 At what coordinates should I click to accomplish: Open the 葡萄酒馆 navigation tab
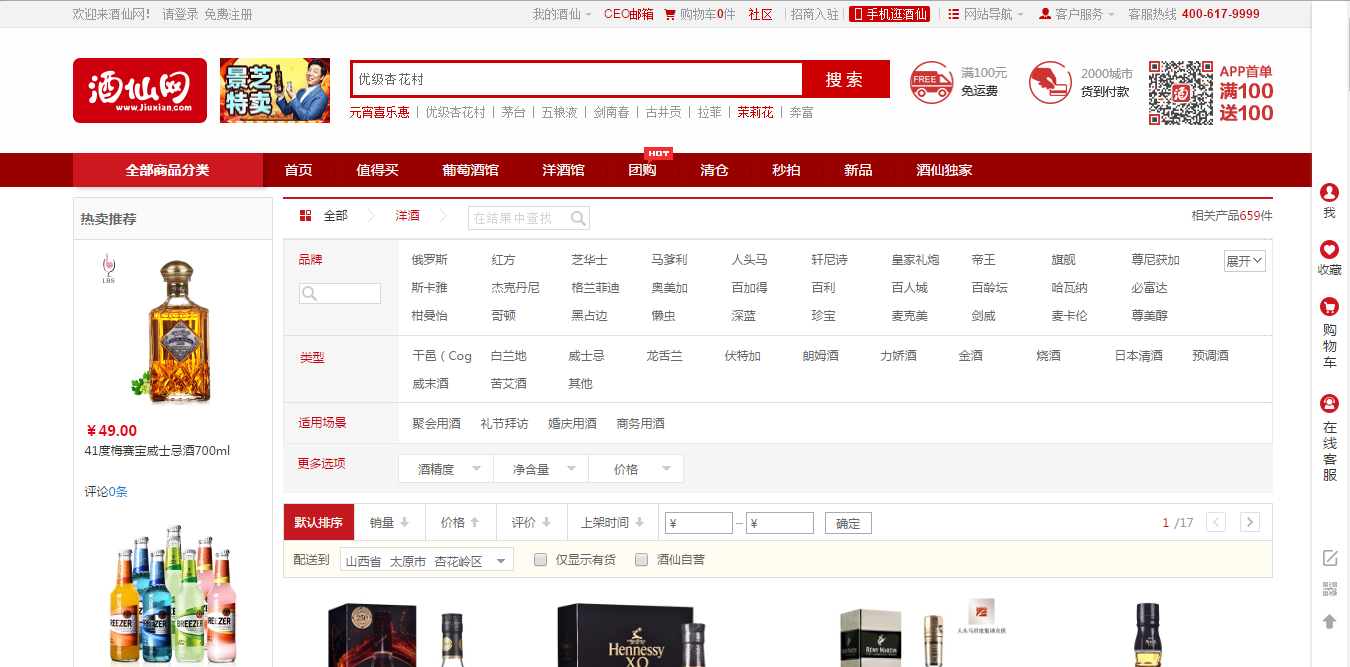[x=470, y=170]
